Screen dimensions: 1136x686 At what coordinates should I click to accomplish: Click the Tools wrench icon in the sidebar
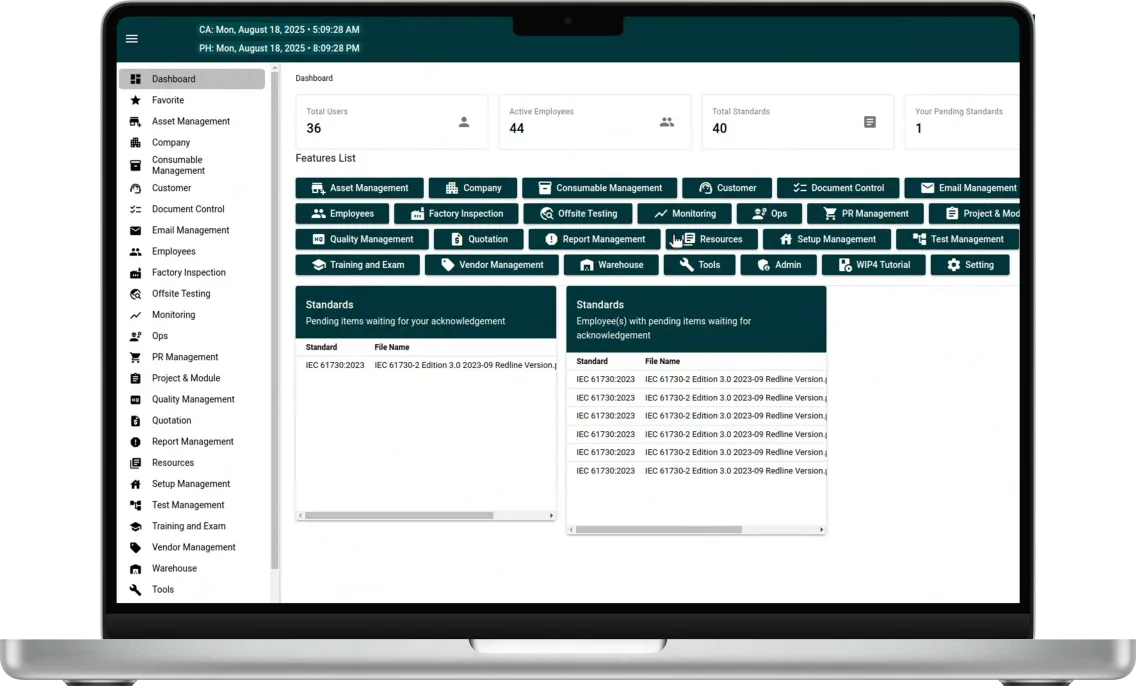(135, 590)
